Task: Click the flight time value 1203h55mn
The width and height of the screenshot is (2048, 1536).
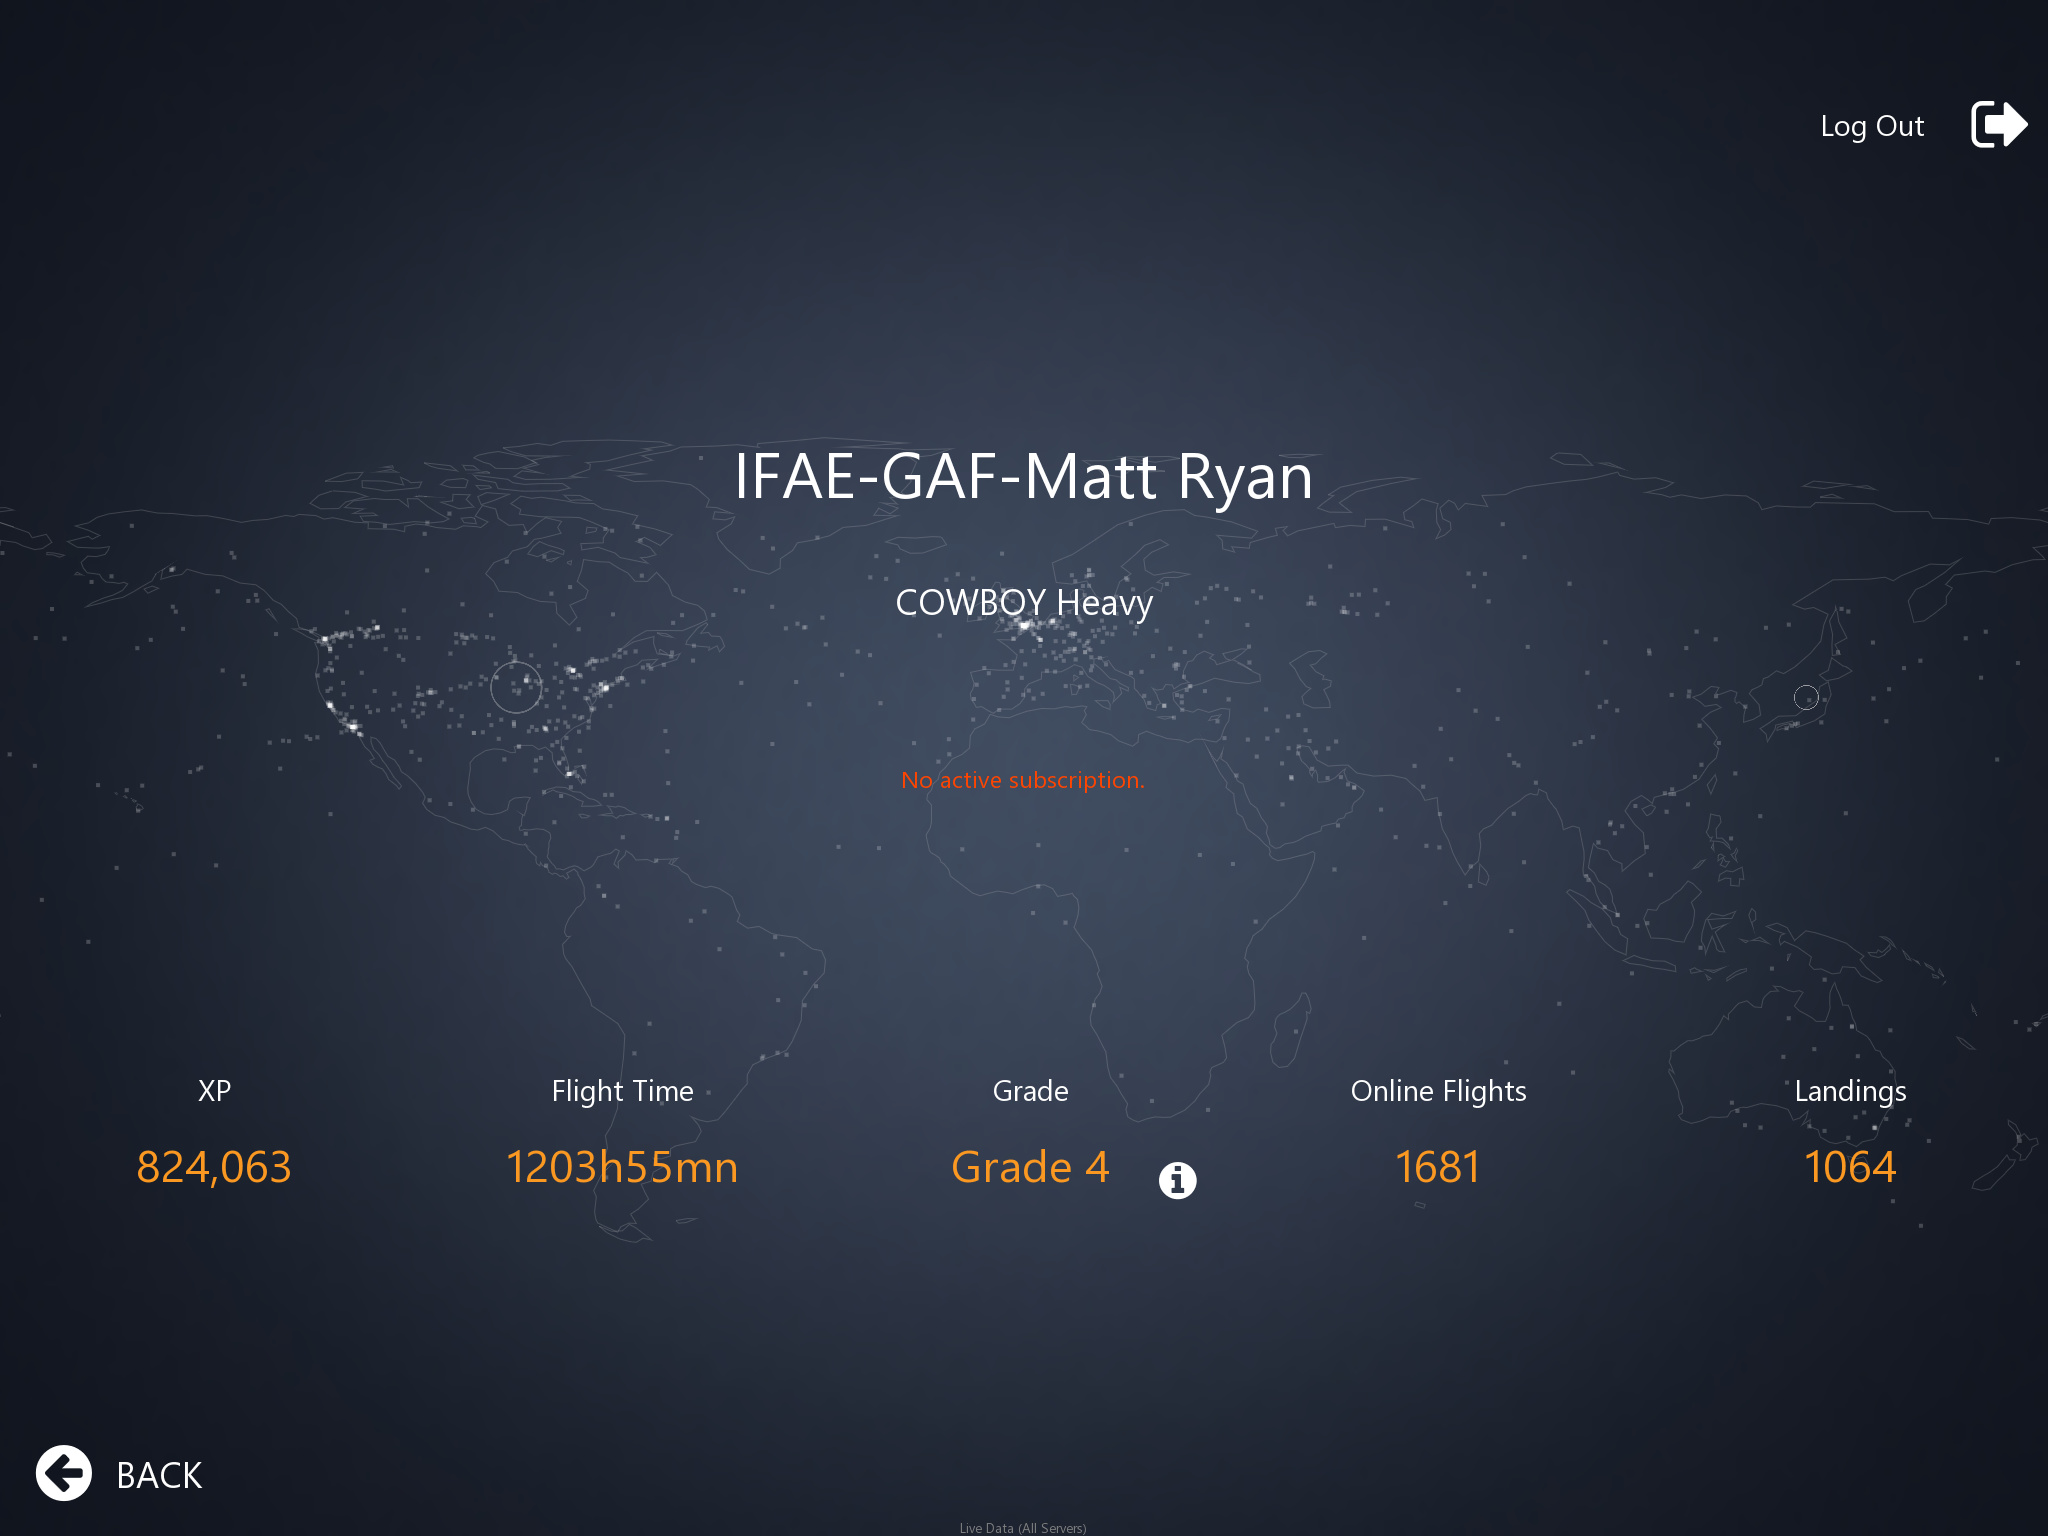Action: point(622,1167)
